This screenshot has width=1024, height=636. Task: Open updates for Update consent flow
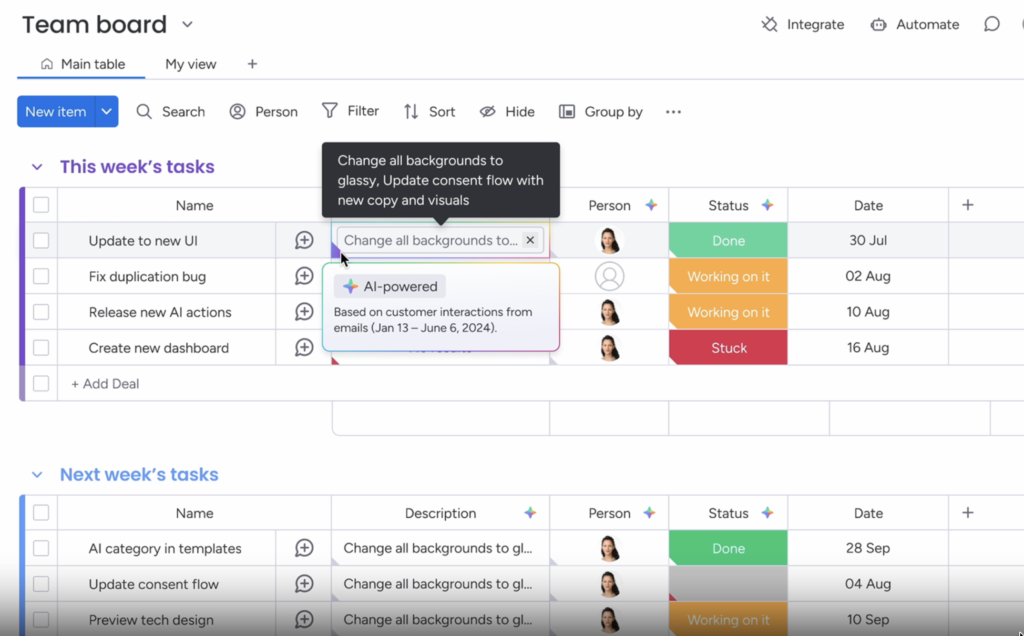304,584
